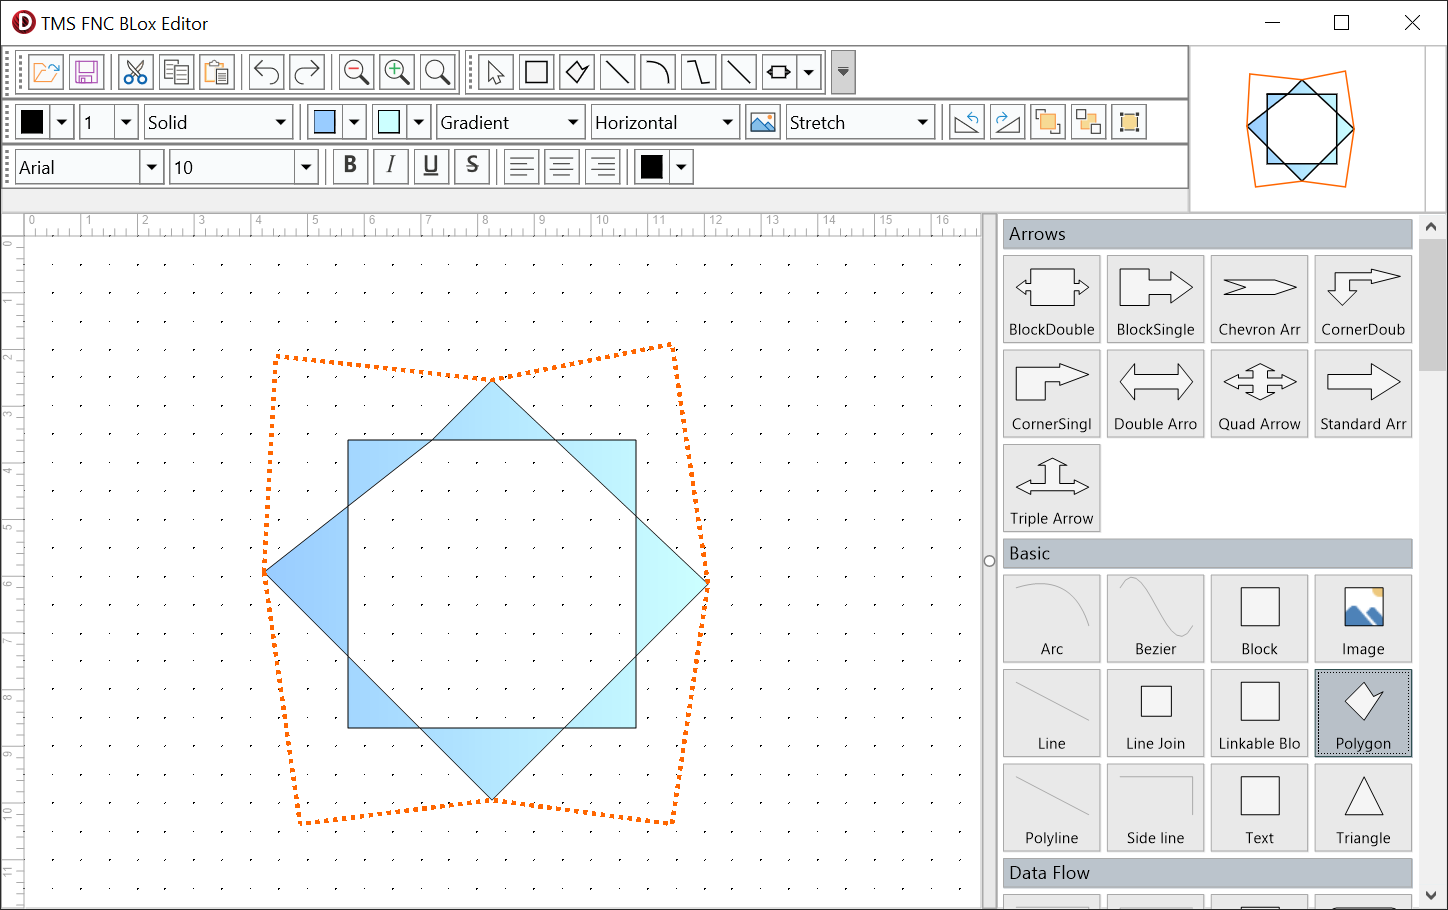
Task: Pick the BlockDouble arrow shape
Action: 1052,299
